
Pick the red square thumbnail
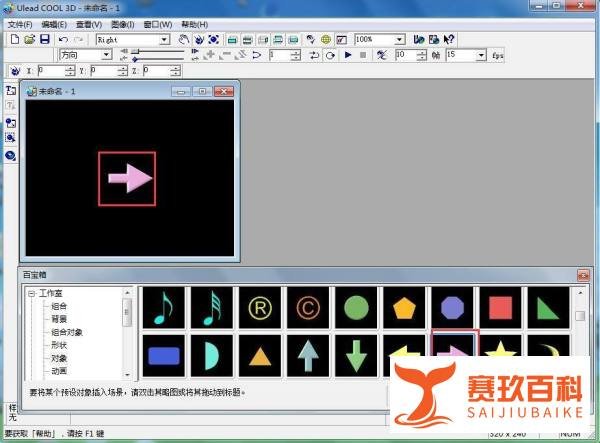(501, 308)
